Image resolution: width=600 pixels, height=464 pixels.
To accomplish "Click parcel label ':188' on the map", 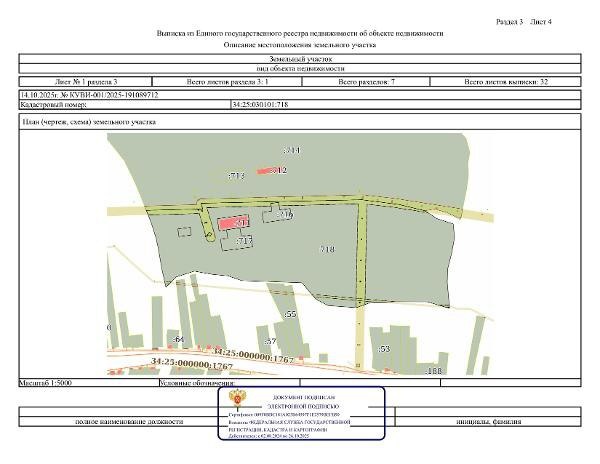I will click(434, 371).
